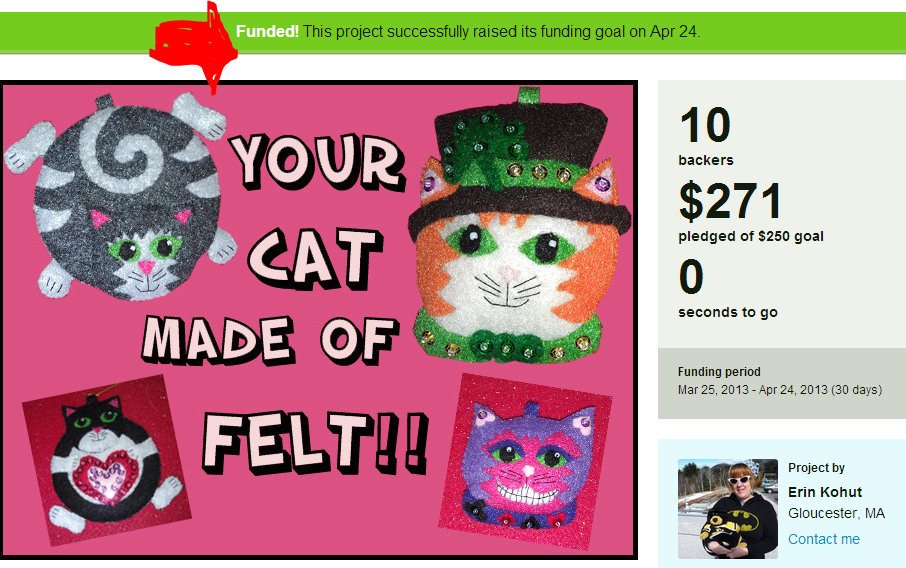Click the creator's profile photo
This screenshot has height=568, width=906.
(727, 509)
